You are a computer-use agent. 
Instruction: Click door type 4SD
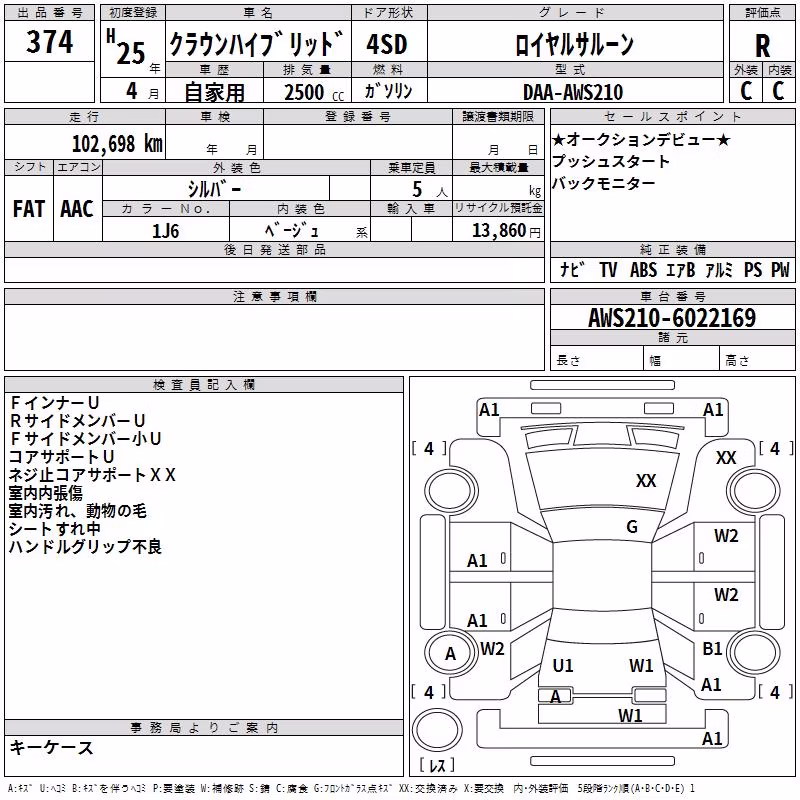point(387,44)
